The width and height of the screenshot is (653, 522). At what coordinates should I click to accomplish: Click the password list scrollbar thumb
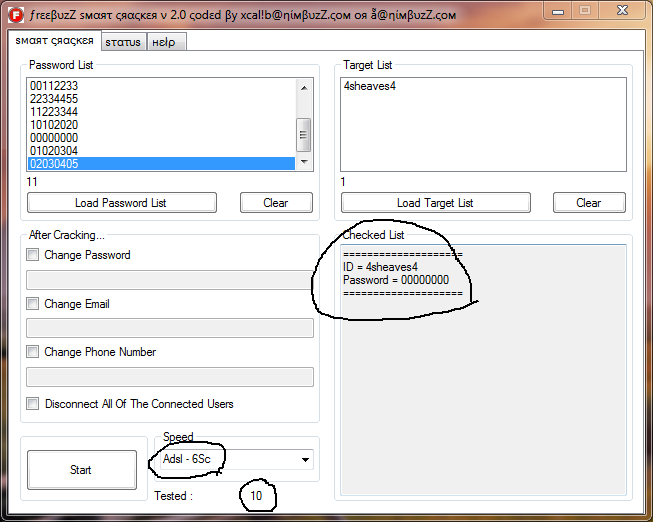[x=304, y=135]
